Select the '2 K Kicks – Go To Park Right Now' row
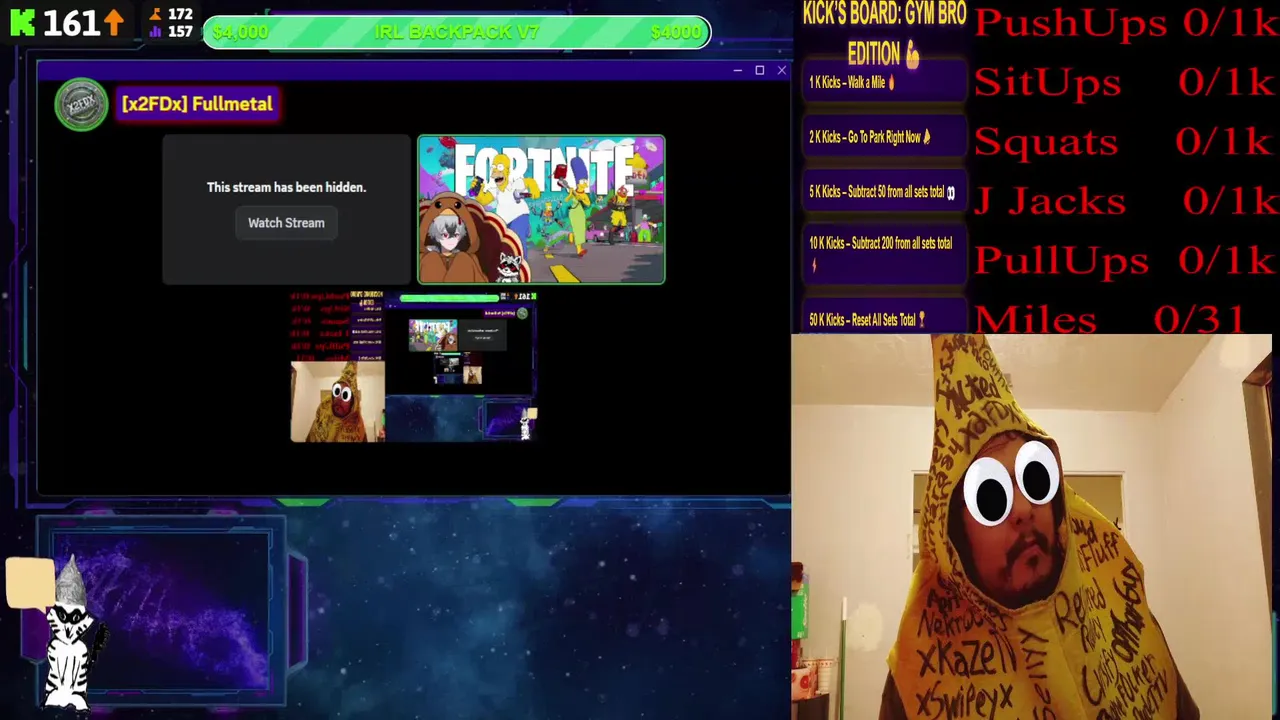Viewport: 1280px width, 720px height. tap(884, 137)
